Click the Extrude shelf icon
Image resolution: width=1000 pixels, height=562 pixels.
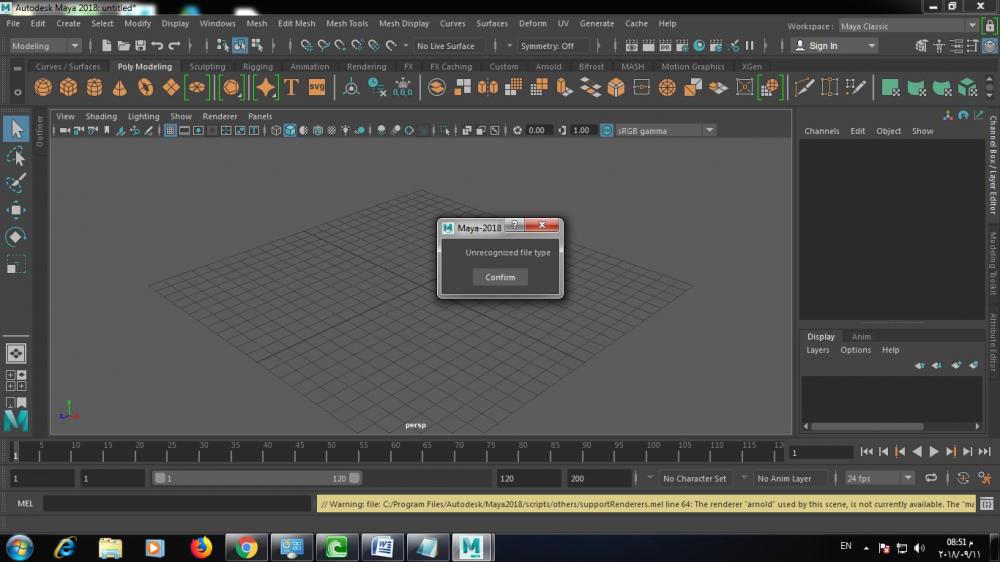click(564, 87)
